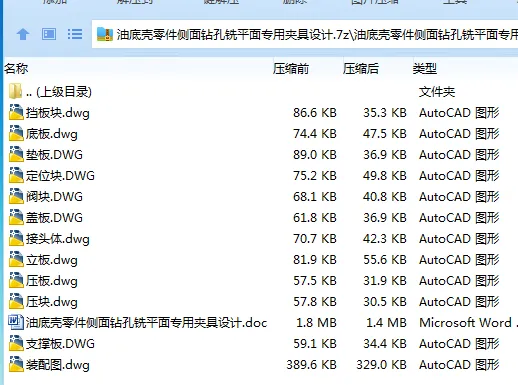Click the 329.0 KB compressed size of 装配图.dwg

click(x=381, y=365)
